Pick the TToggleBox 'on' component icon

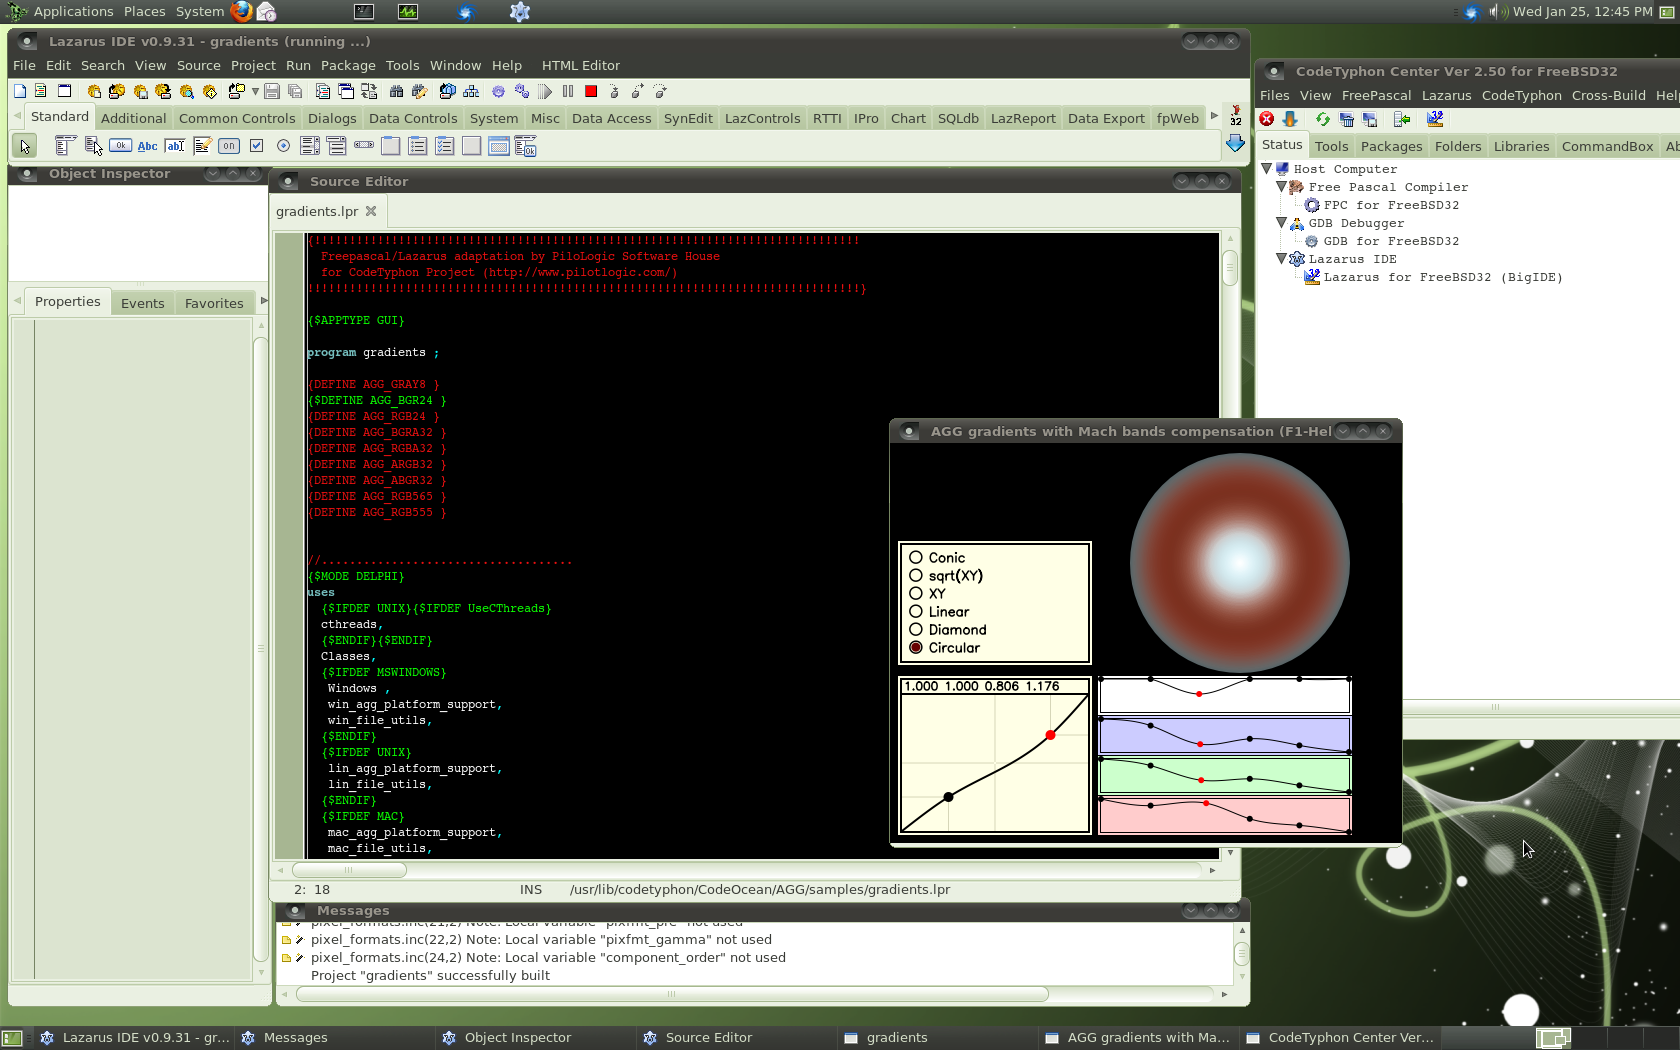coord(229,146)
